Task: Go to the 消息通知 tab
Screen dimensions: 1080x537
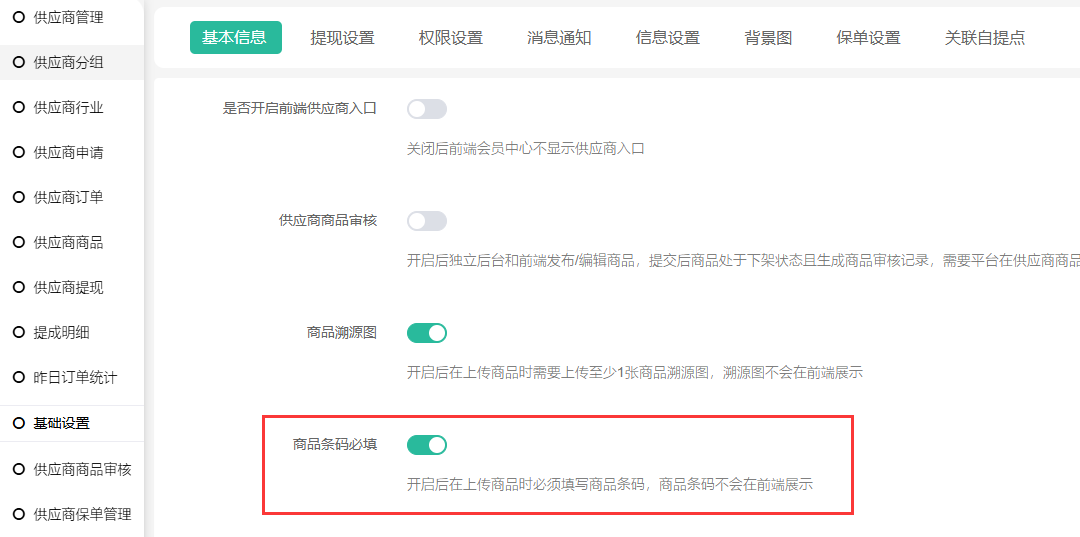Action: coord(559,38)
